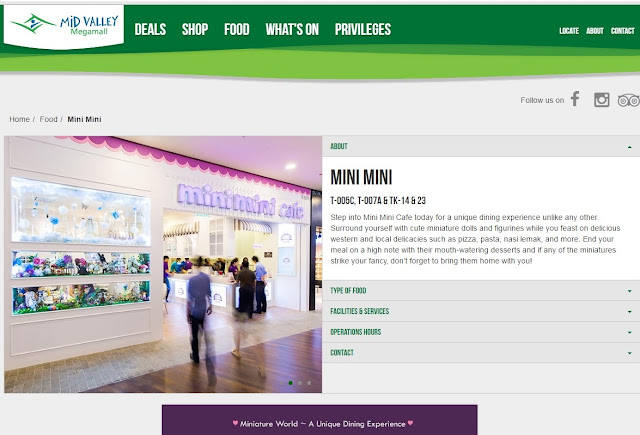
Task: Collapse the About section arrow
Action: (x=629, y=147)
